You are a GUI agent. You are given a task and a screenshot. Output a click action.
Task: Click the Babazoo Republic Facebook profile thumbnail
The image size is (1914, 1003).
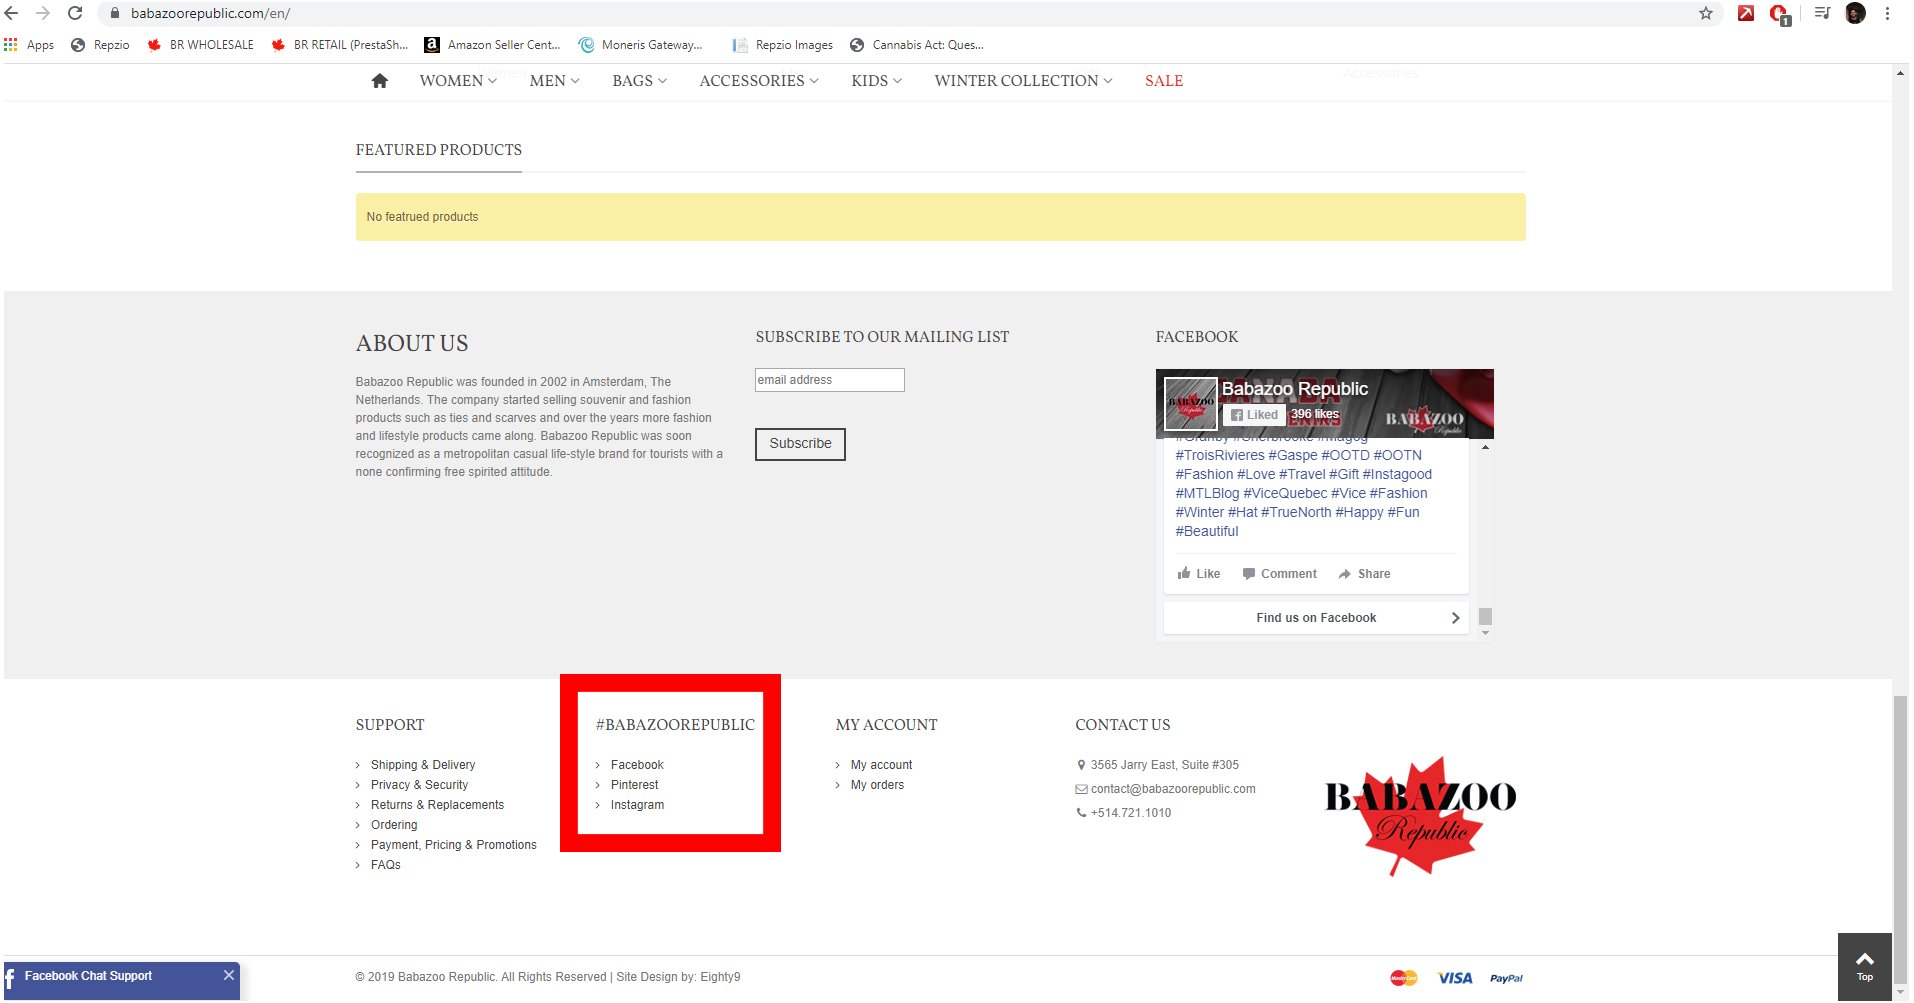pyautogui.click(x=1190, y=403)
